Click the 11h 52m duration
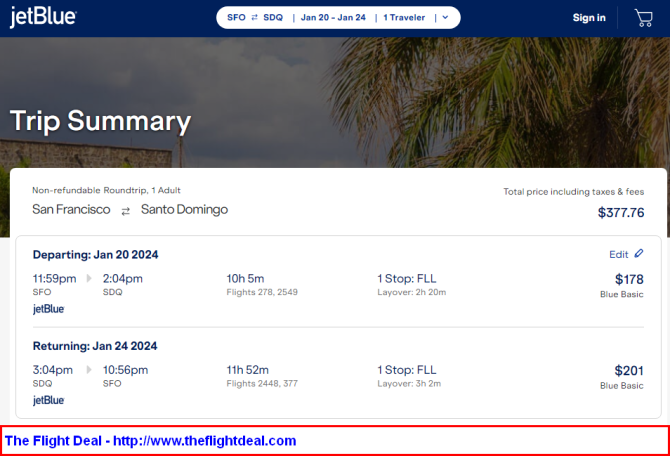670x456 pixels. tap(247, 370)
